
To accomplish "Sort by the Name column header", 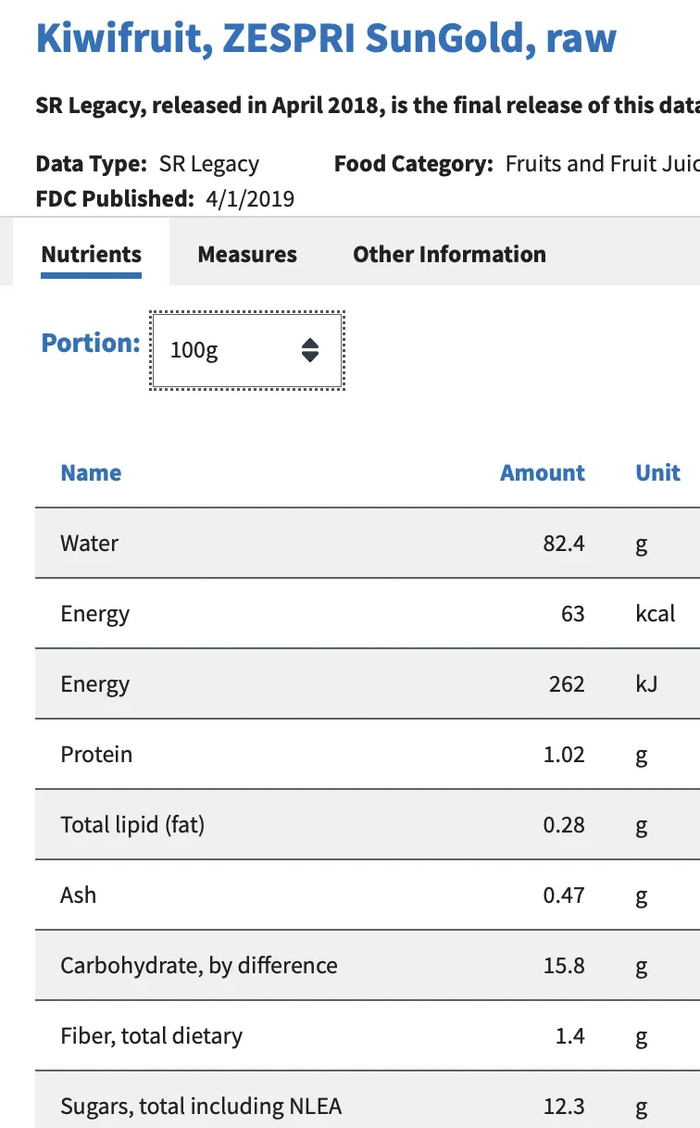I will pyautogui.click(x=91, y=473).
